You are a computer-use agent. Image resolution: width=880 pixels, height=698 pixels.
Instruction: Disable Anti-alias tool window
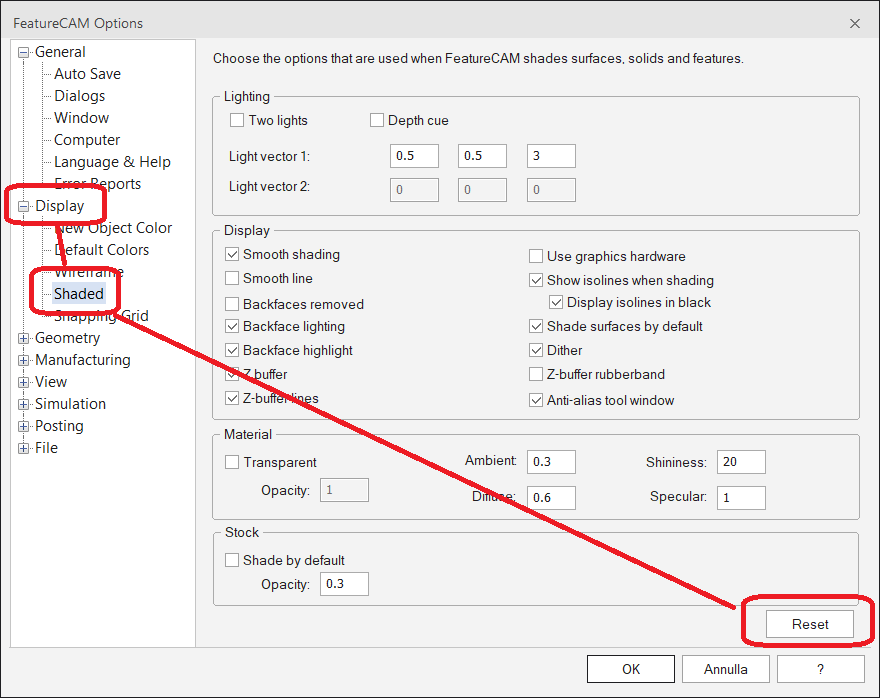coord(536,398)
